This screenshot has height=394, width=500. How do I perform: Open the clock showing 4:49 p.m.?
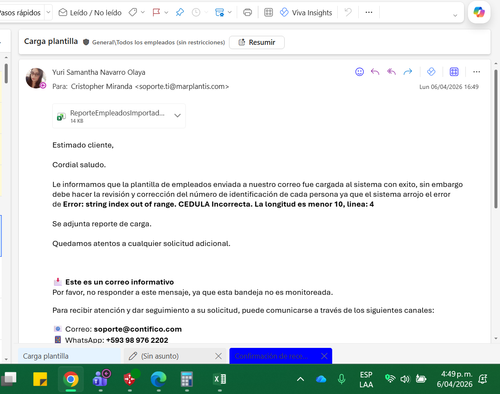(x=455, y=379)
